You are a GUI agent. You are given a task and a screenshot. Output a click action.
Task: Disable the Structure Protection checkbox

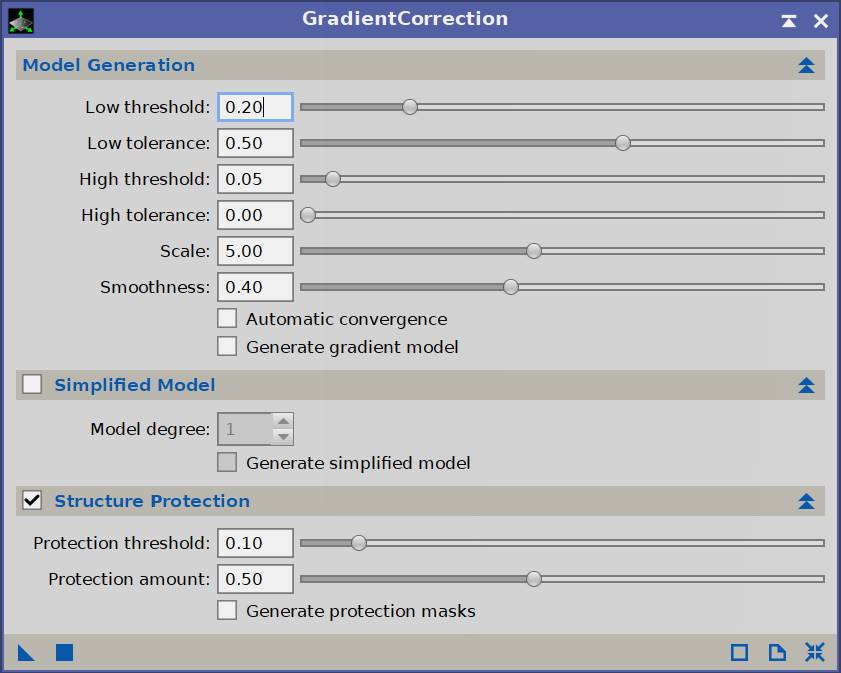tap(32, 500)
